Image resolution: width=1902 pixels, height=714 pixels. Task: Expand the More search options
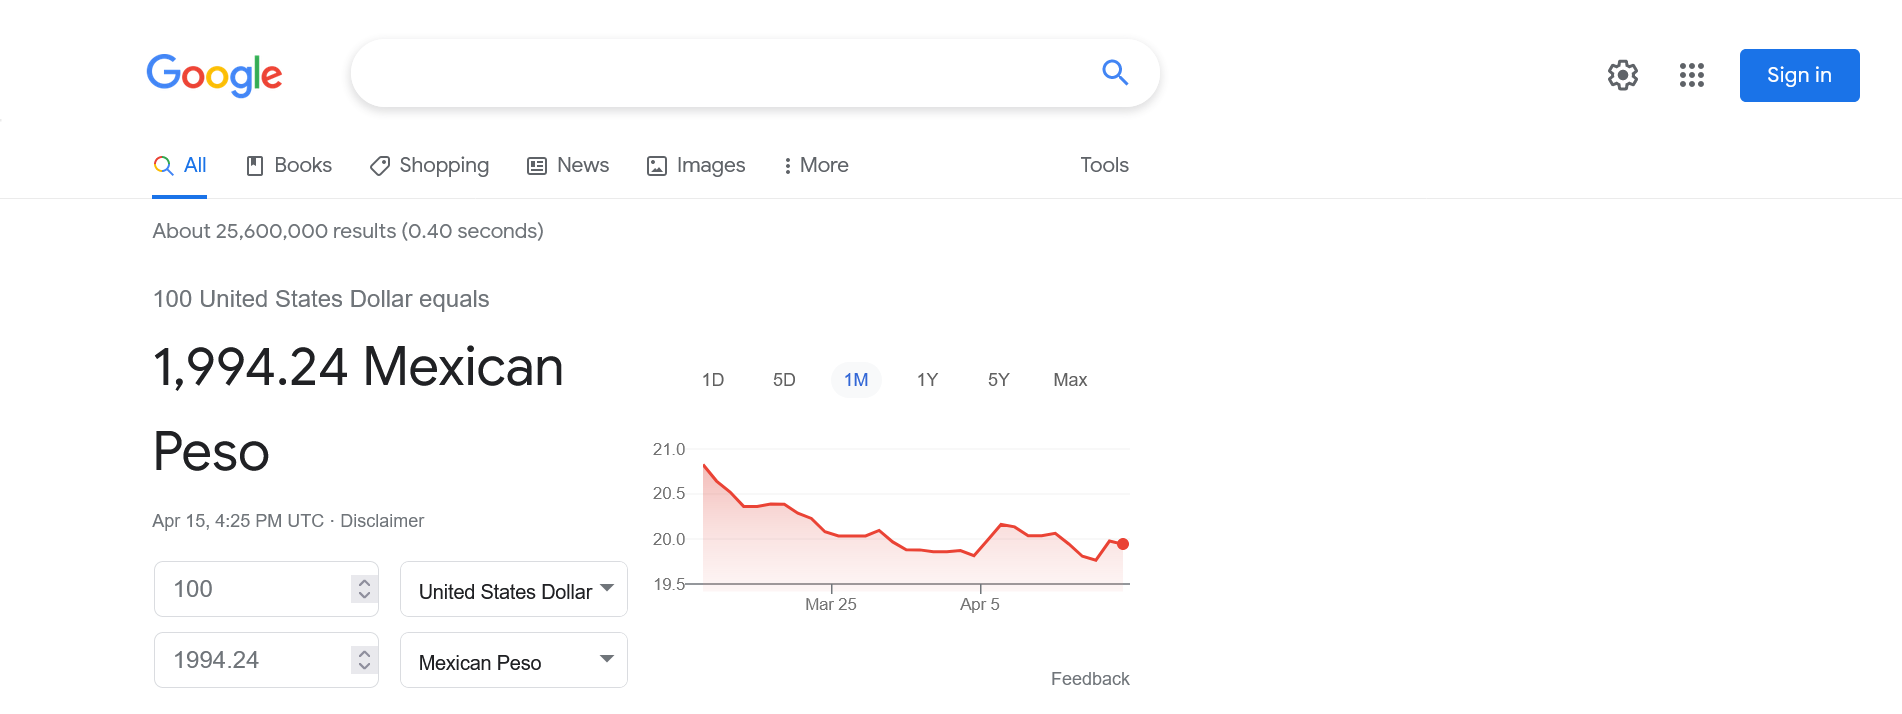pyautogui.click(x=815, y=165)
